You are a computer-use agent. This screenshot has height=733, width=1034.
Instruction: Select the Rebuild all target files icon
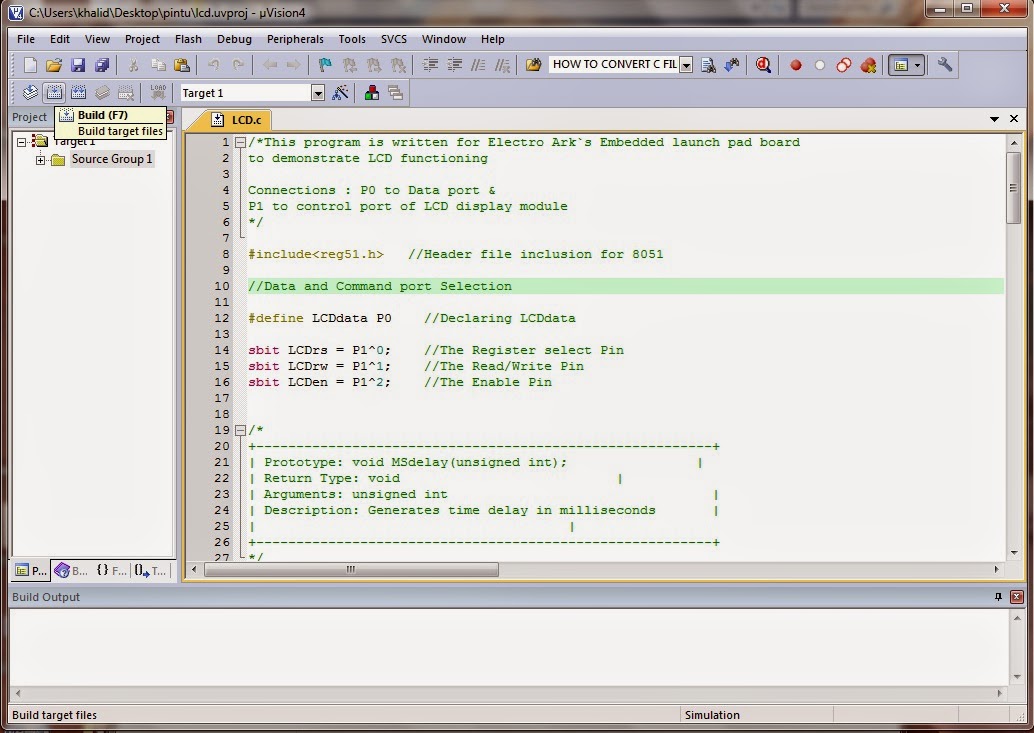(x=78, y=91)
